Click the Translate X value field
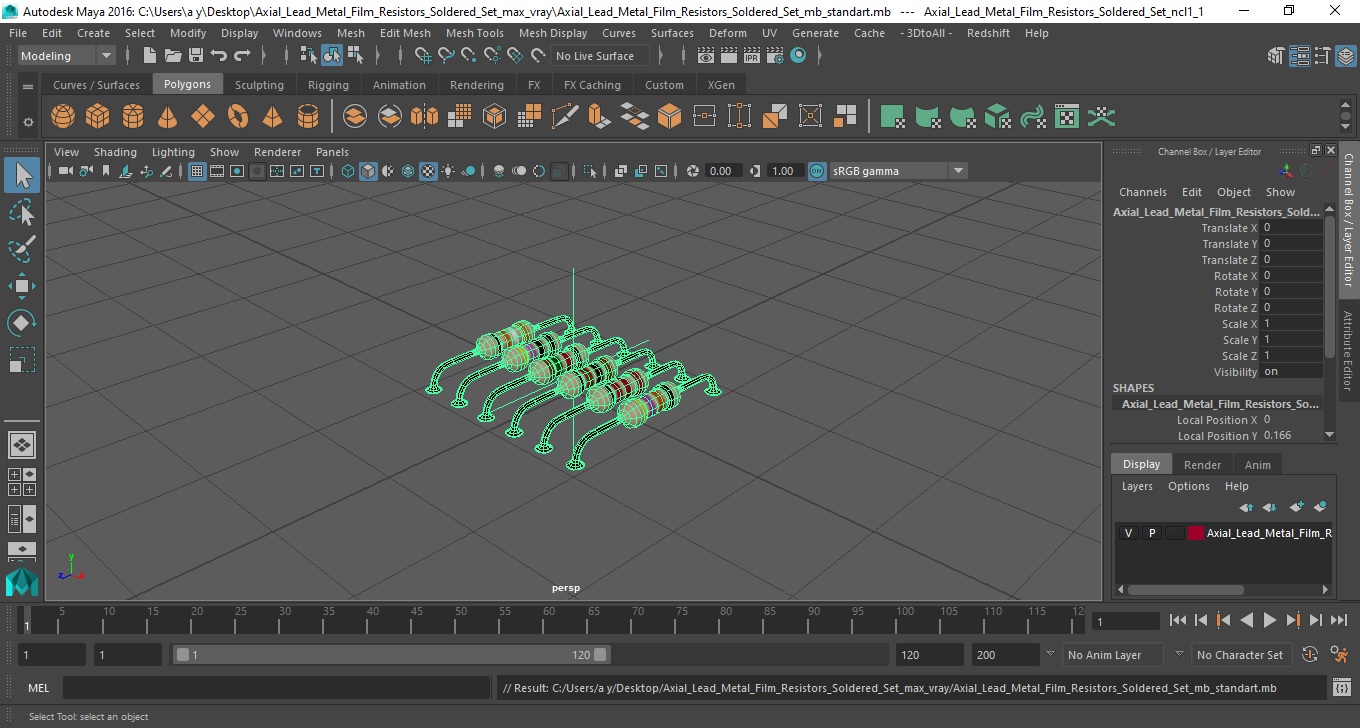The height and width of the screenshot is (728, 1360). tap(1291, 228)
